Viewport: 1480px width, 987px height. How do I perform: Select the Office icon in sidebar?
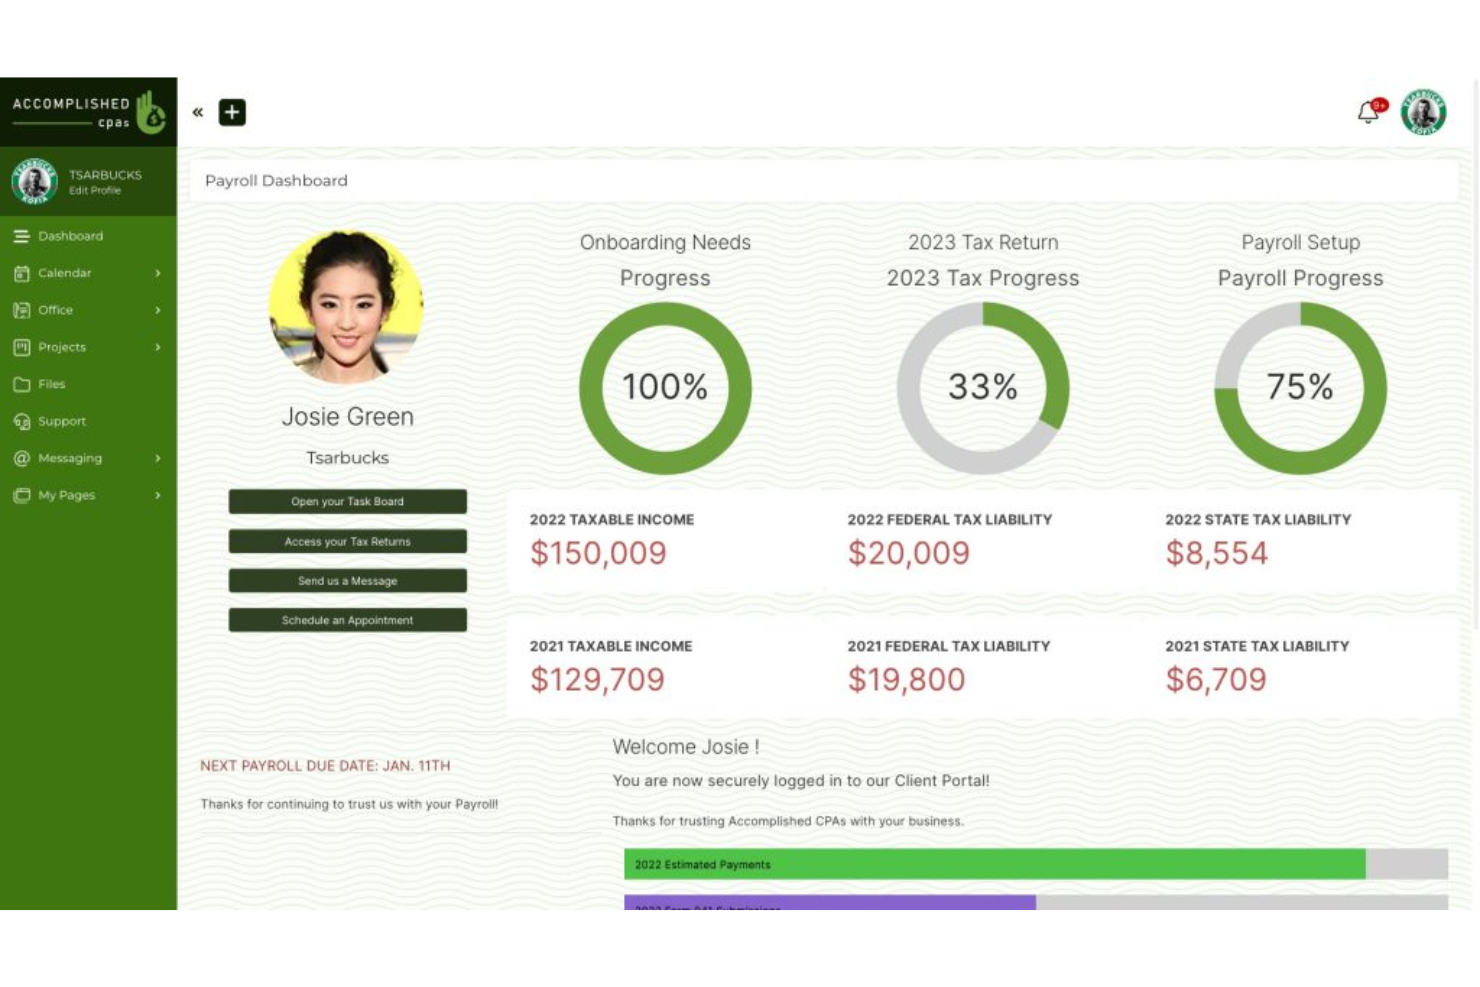(x=22, y=310)
